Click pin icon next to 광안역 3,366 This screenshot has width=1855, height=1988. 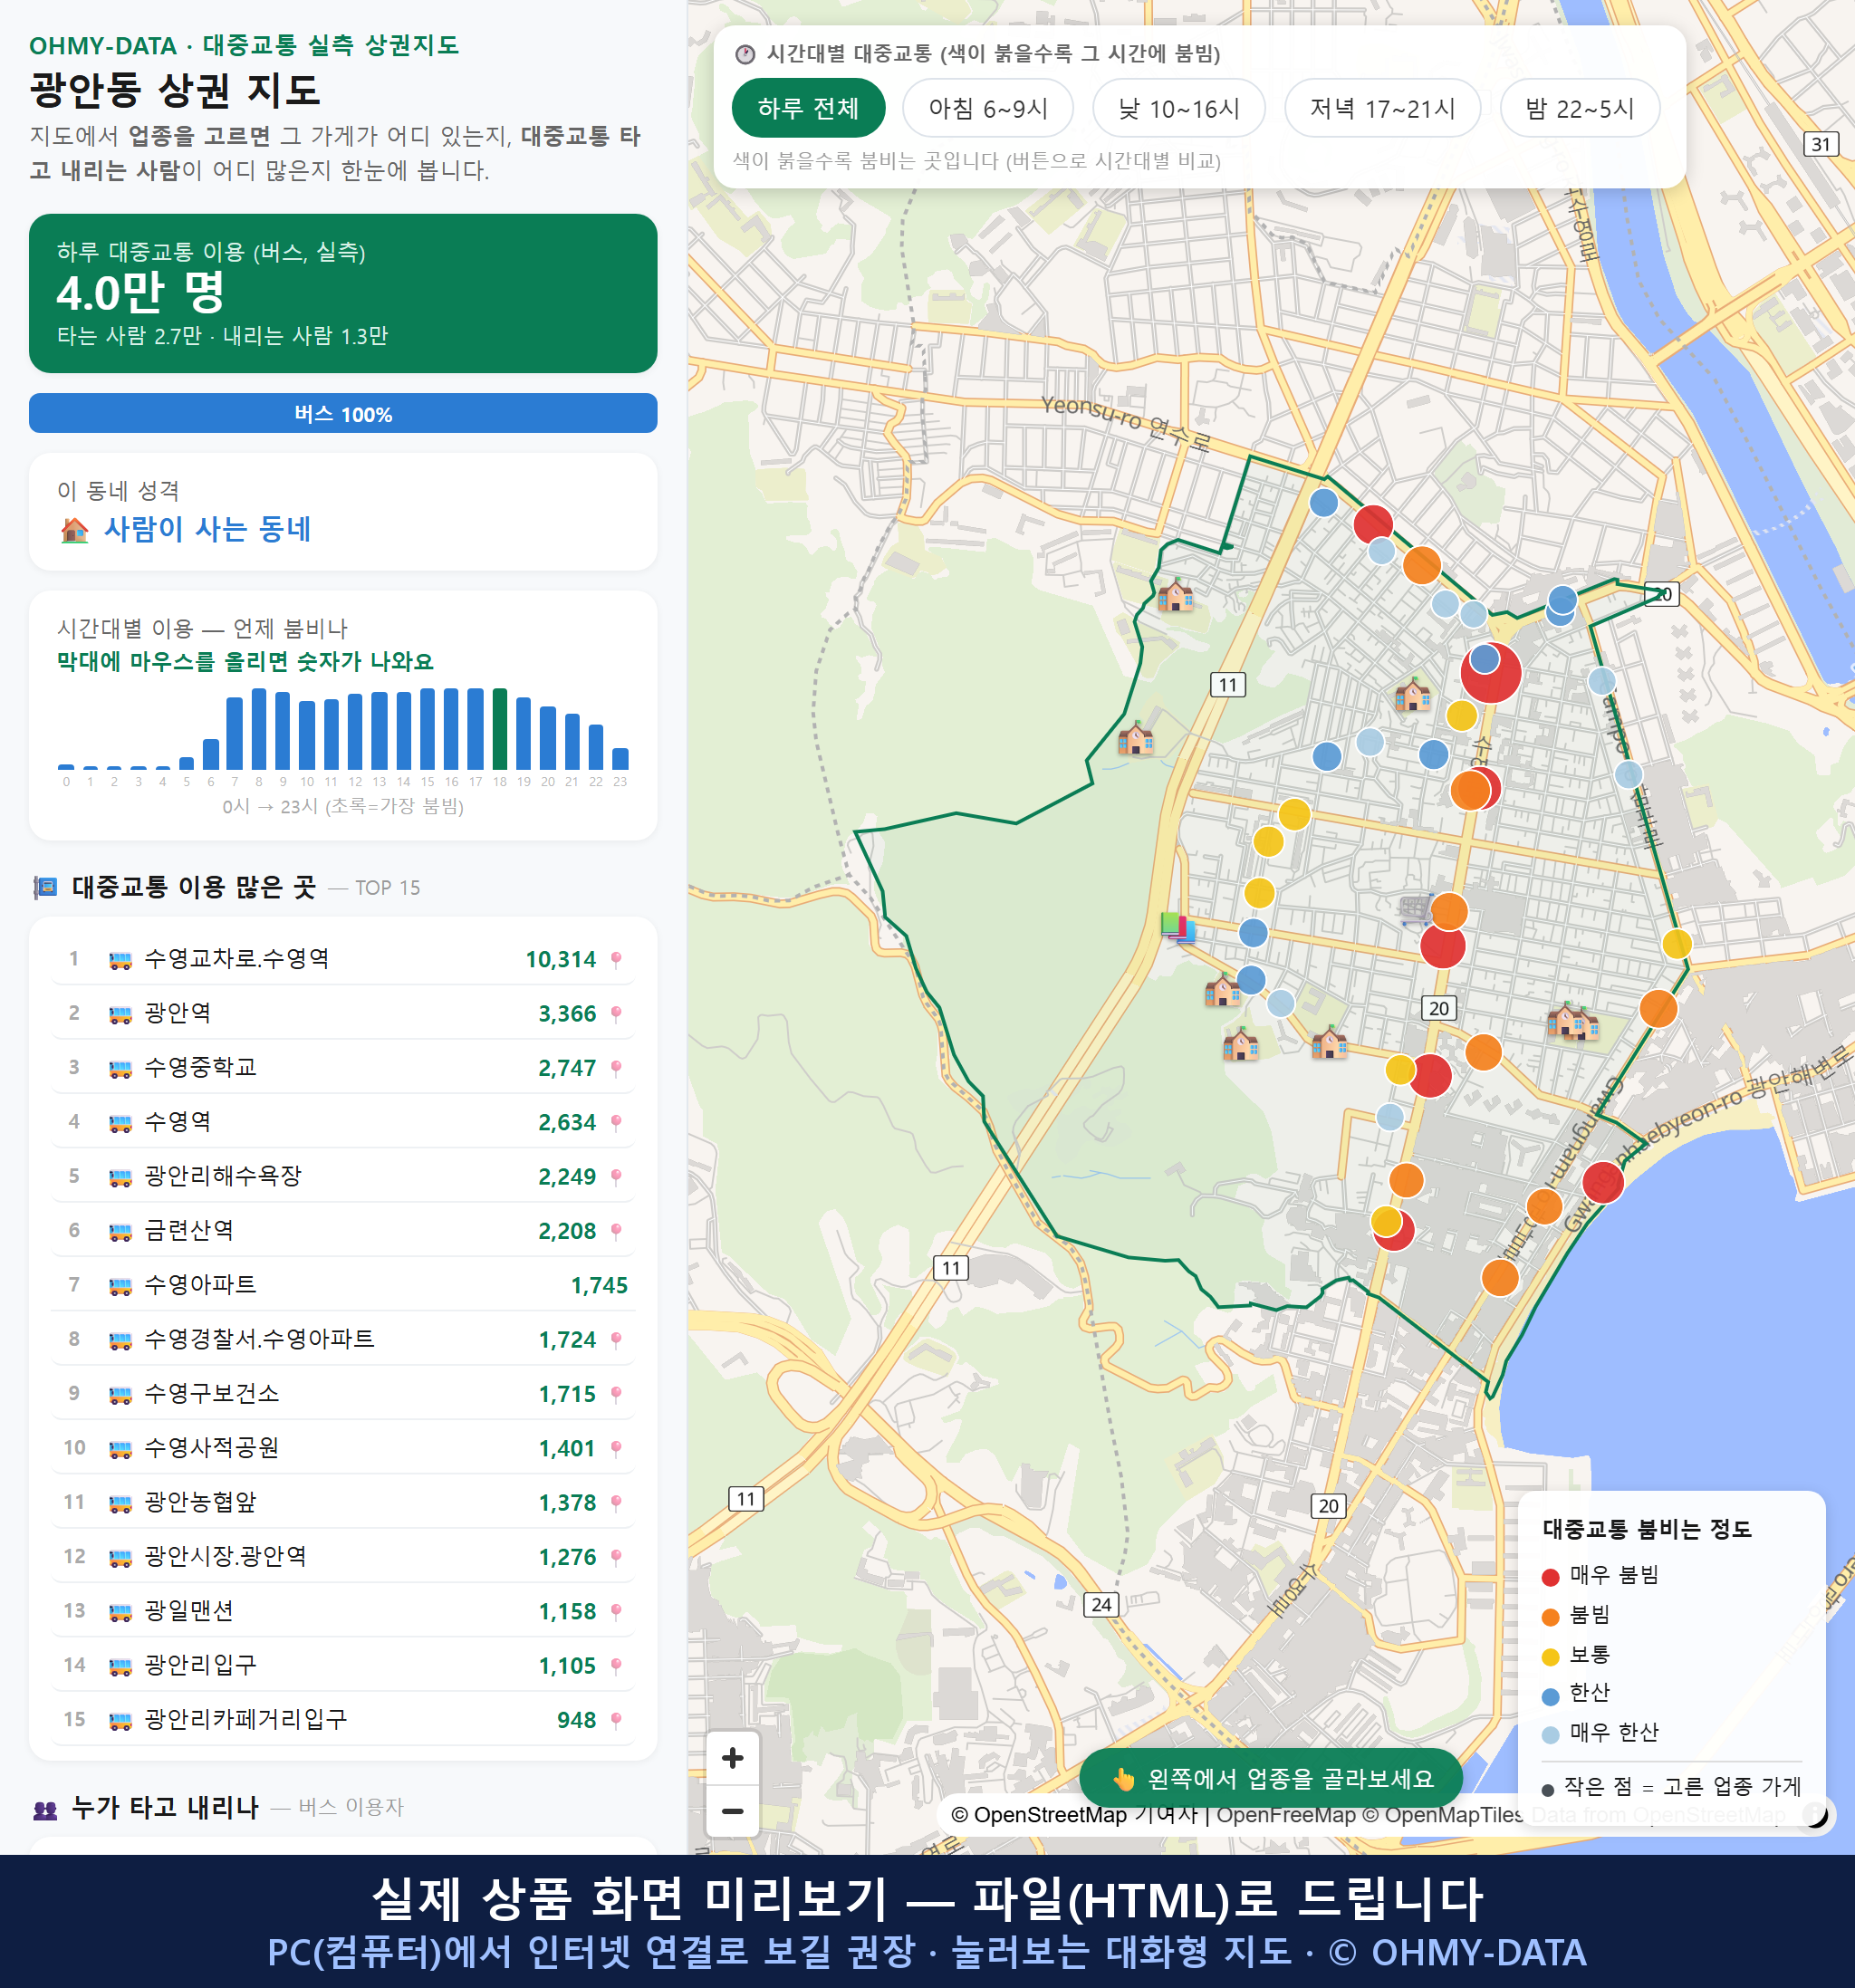616,1014
